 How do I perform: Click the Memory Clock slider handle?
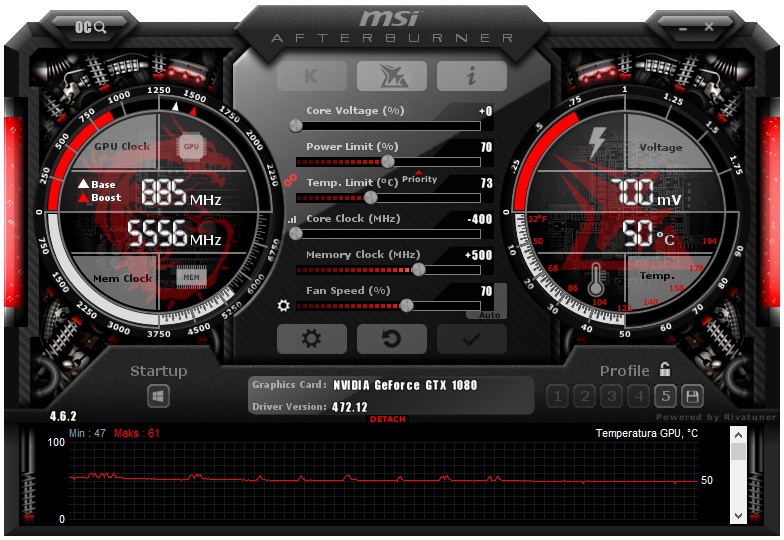[418, 270]
